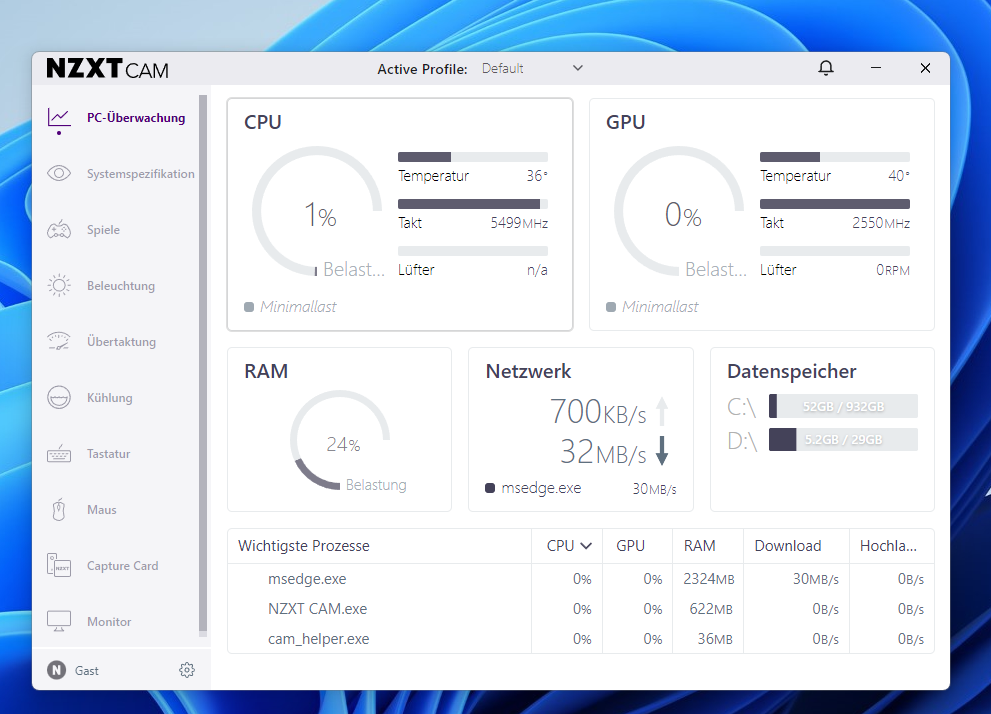The height and width of the screenshot is (714, 991).
Task: Click the GPU load 0% gauge
Action: pyautogui.click(x=680, y=212)
